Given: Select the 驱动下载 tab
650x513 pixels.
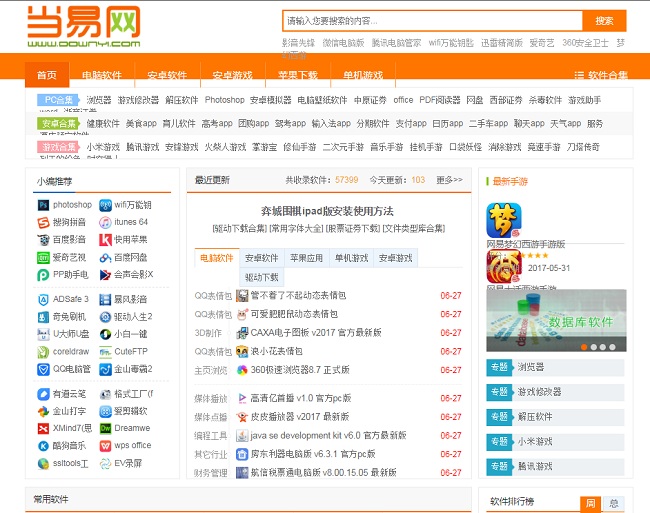Looking at the screenshot, I should tap(262, 277).
